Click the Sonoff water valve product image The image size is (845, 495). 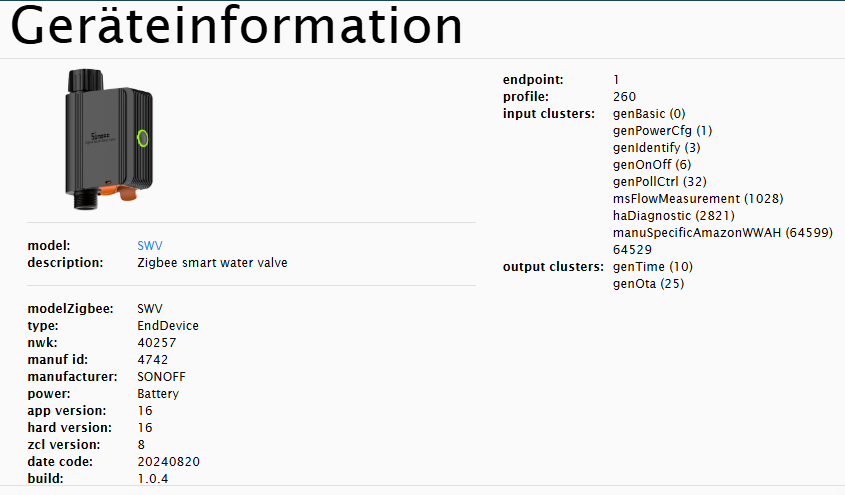109,138
